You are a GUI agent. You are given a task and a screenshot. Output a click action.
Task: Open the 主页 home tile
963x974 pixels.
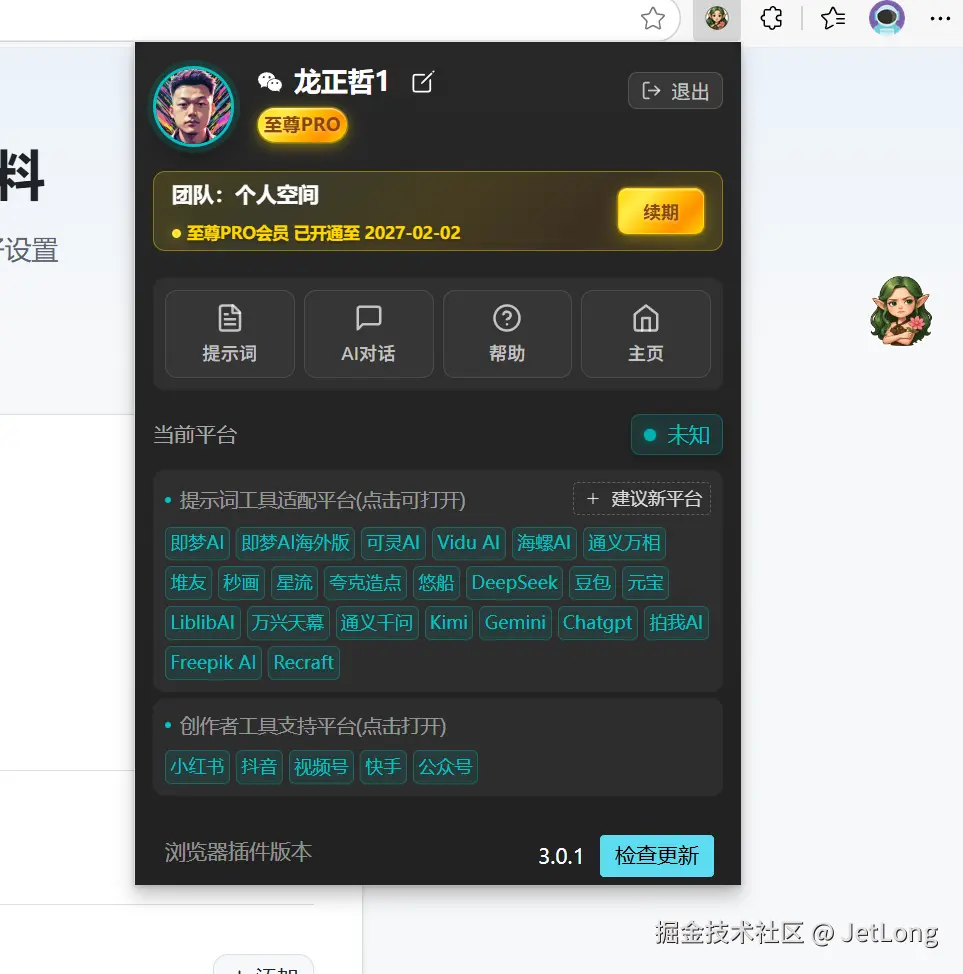(646, 334)
